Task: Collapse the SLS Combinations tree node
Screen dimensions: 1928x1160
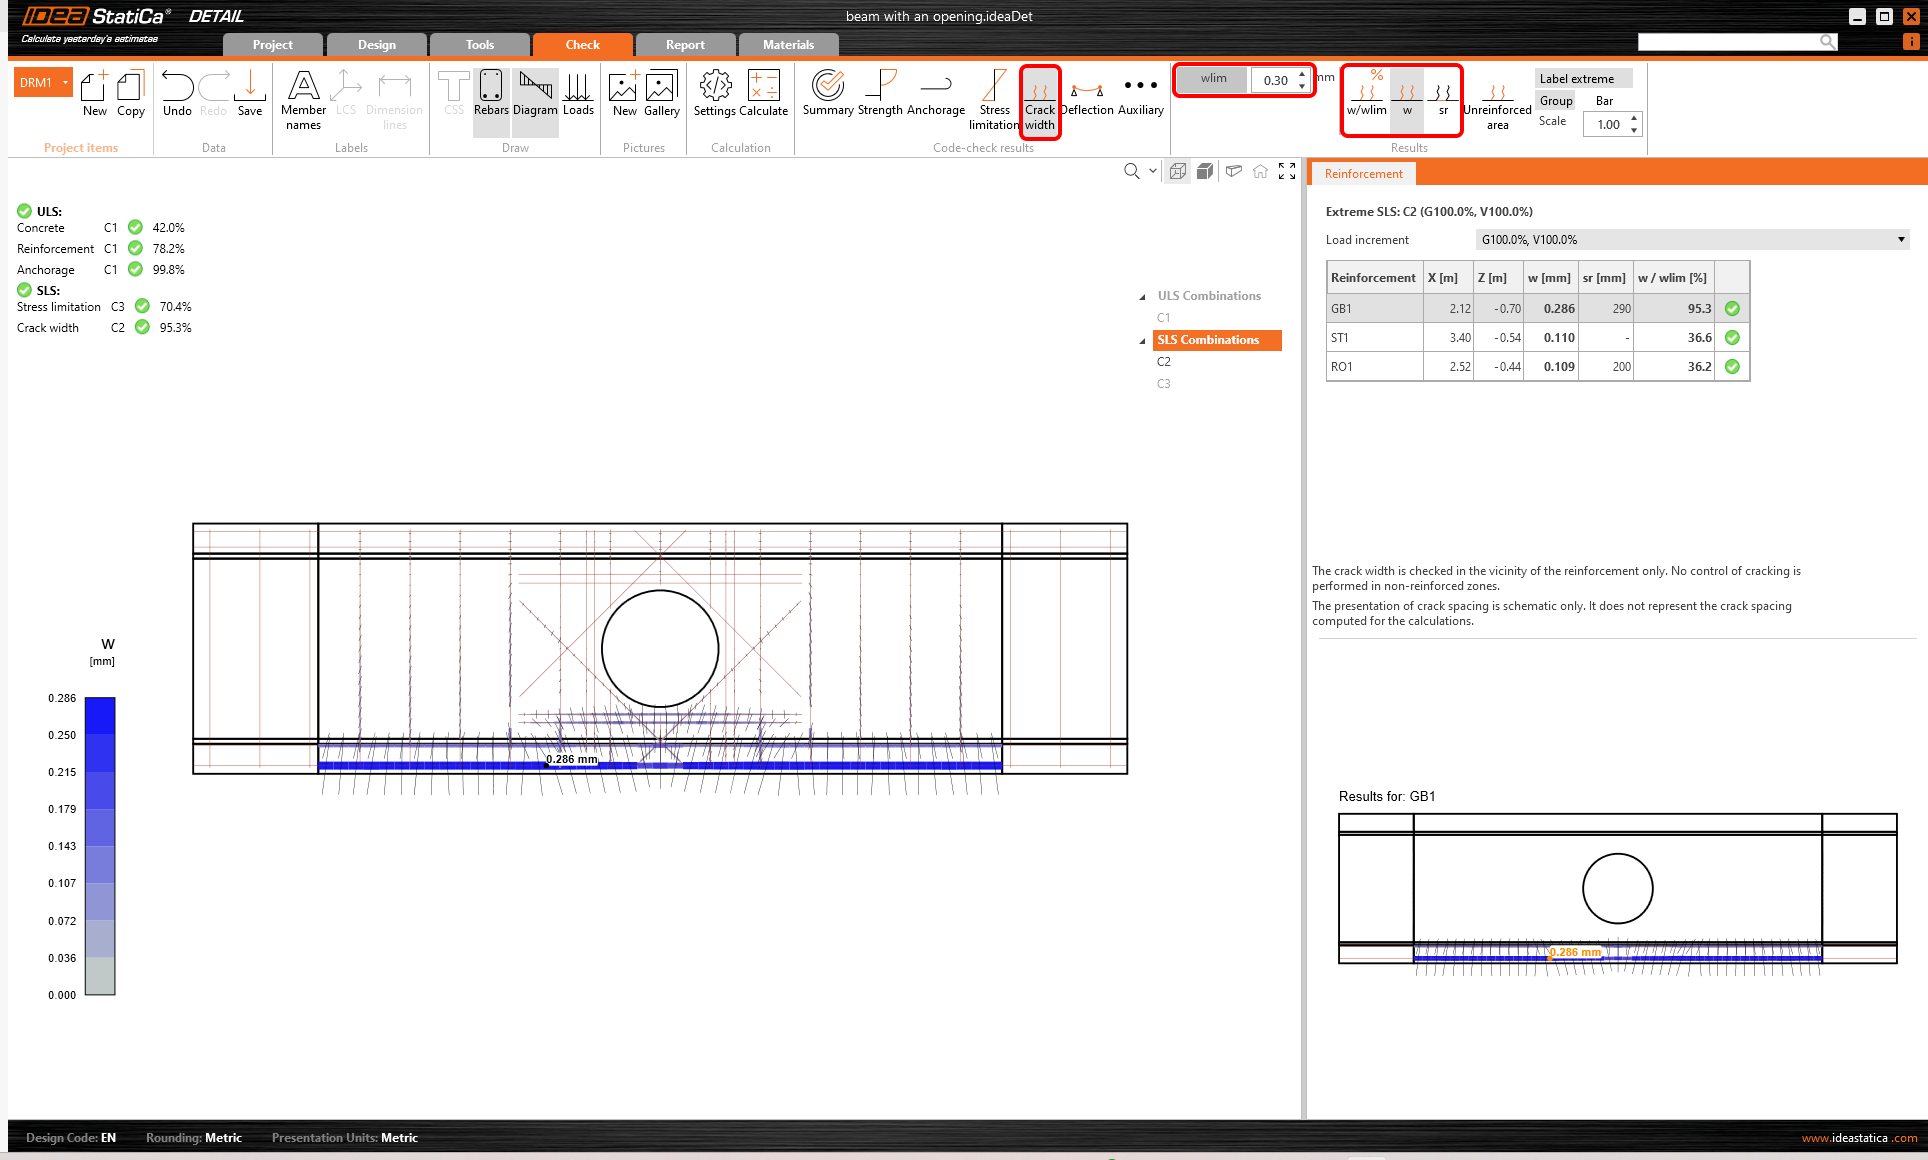Action: pyautogui.click(x=1142, y=341)
